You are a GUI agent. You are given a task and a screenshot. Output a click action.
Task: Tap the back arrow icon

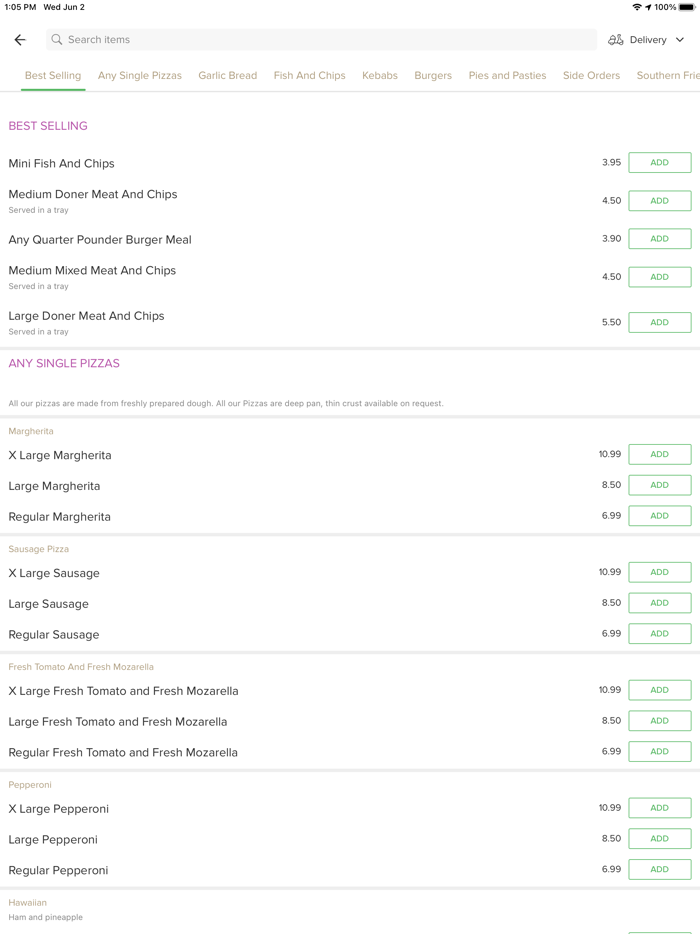click(20, 40)
